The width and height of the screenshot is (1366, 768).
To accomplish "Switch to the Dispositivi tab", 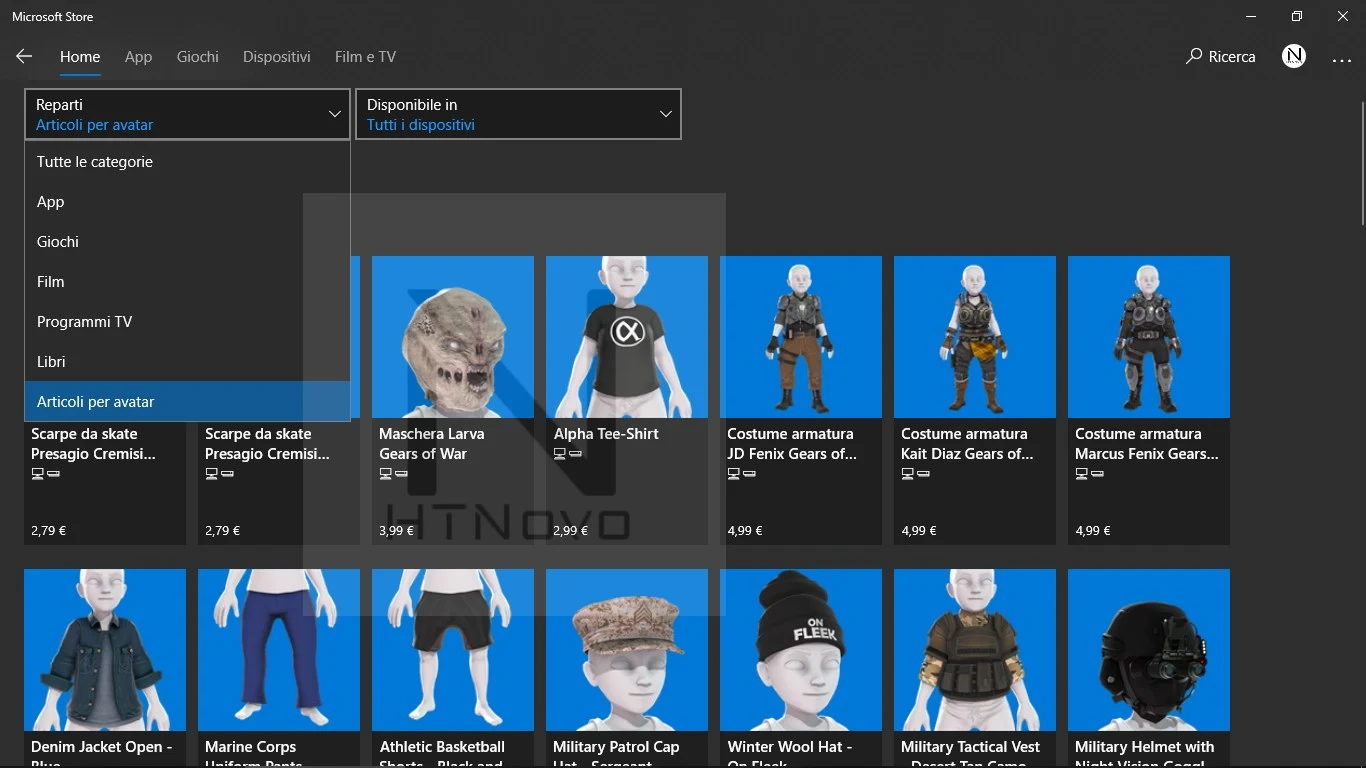I will point(276,57).
